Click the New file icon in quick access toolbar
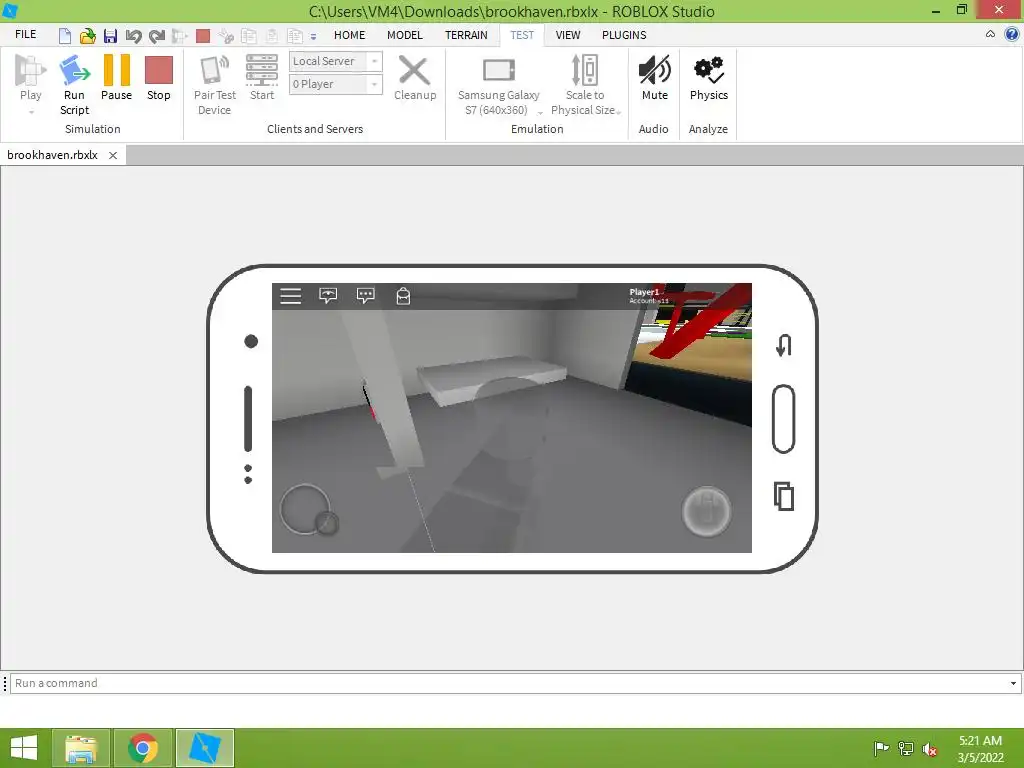 [x=65, y=35]
